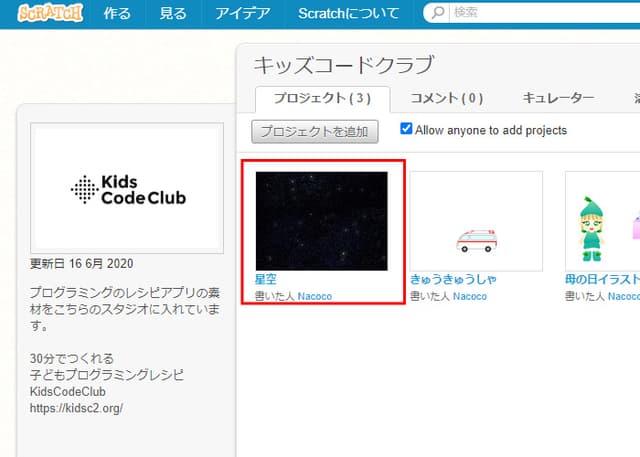Viewport: 640px width, 457px height.
Task: Open the 母の日イラスト project title link
Action: [602, 281]
